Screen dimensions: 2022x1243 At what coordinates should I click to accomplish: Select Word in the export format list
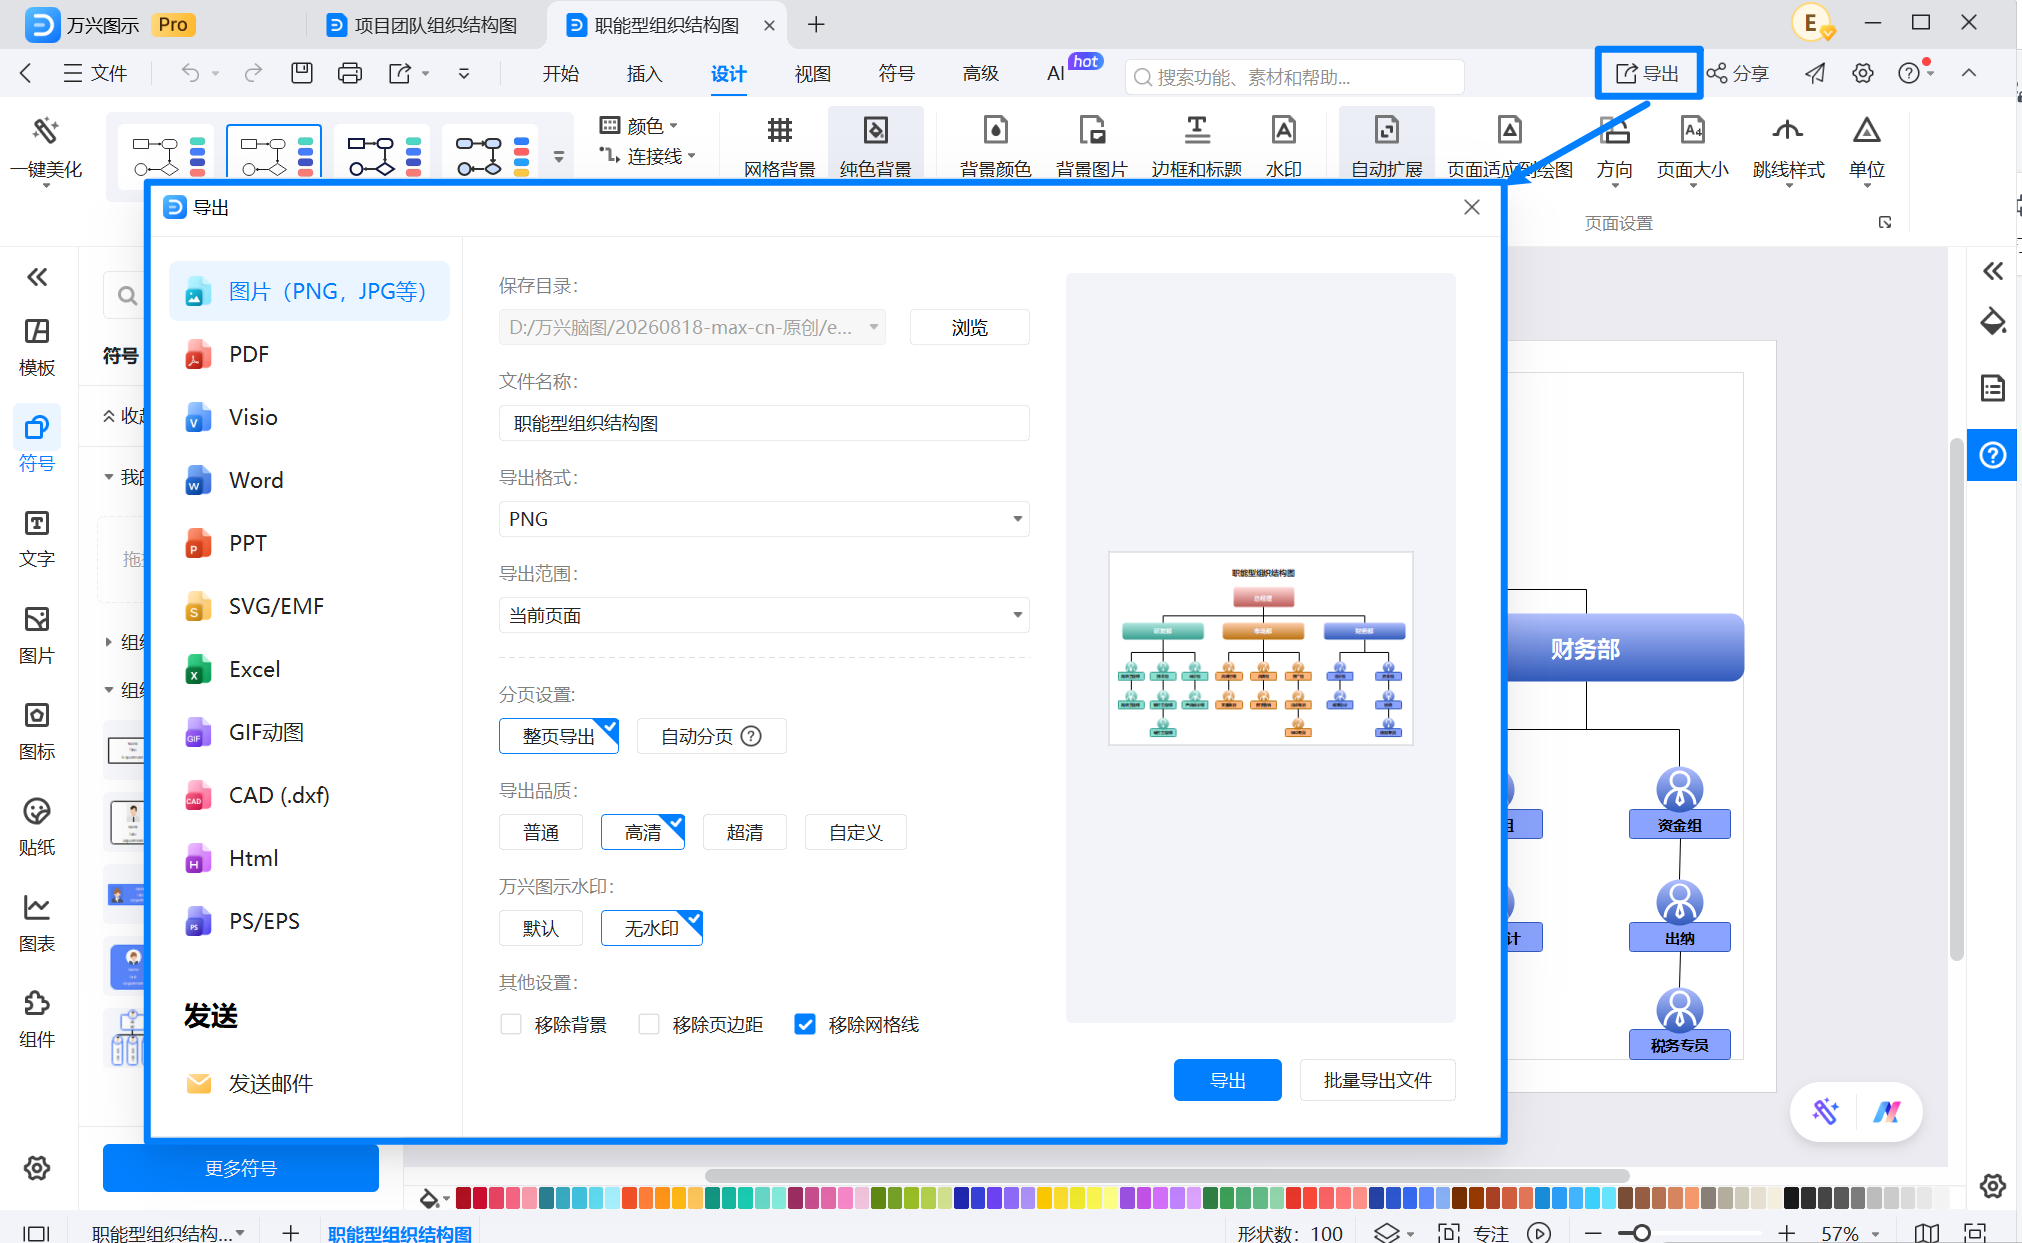click(310, 480)
